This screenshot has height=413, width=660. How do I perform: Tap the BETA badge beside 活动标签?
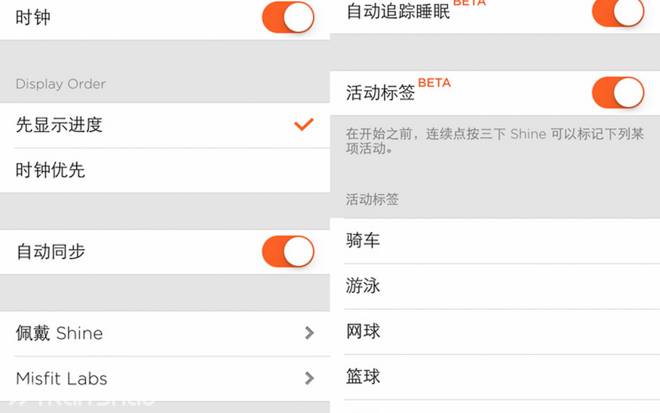point(434,83)
